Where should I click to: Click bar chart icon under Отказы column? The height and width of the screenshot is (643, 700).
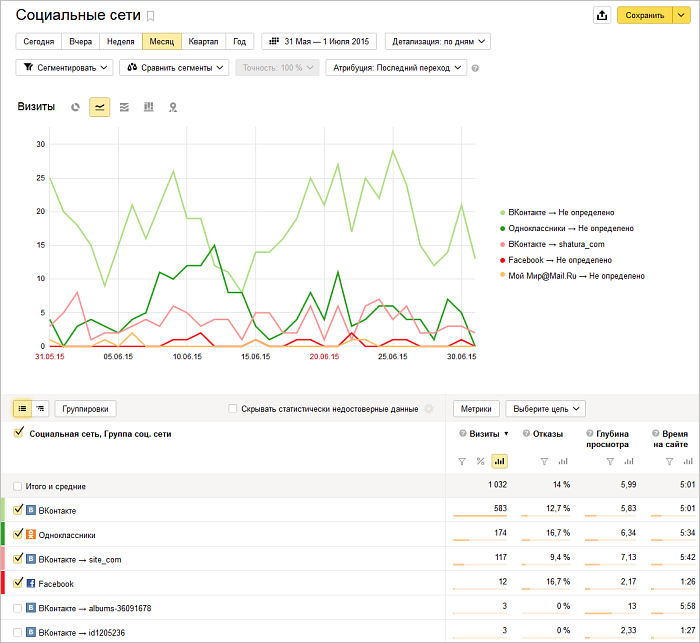563,461
